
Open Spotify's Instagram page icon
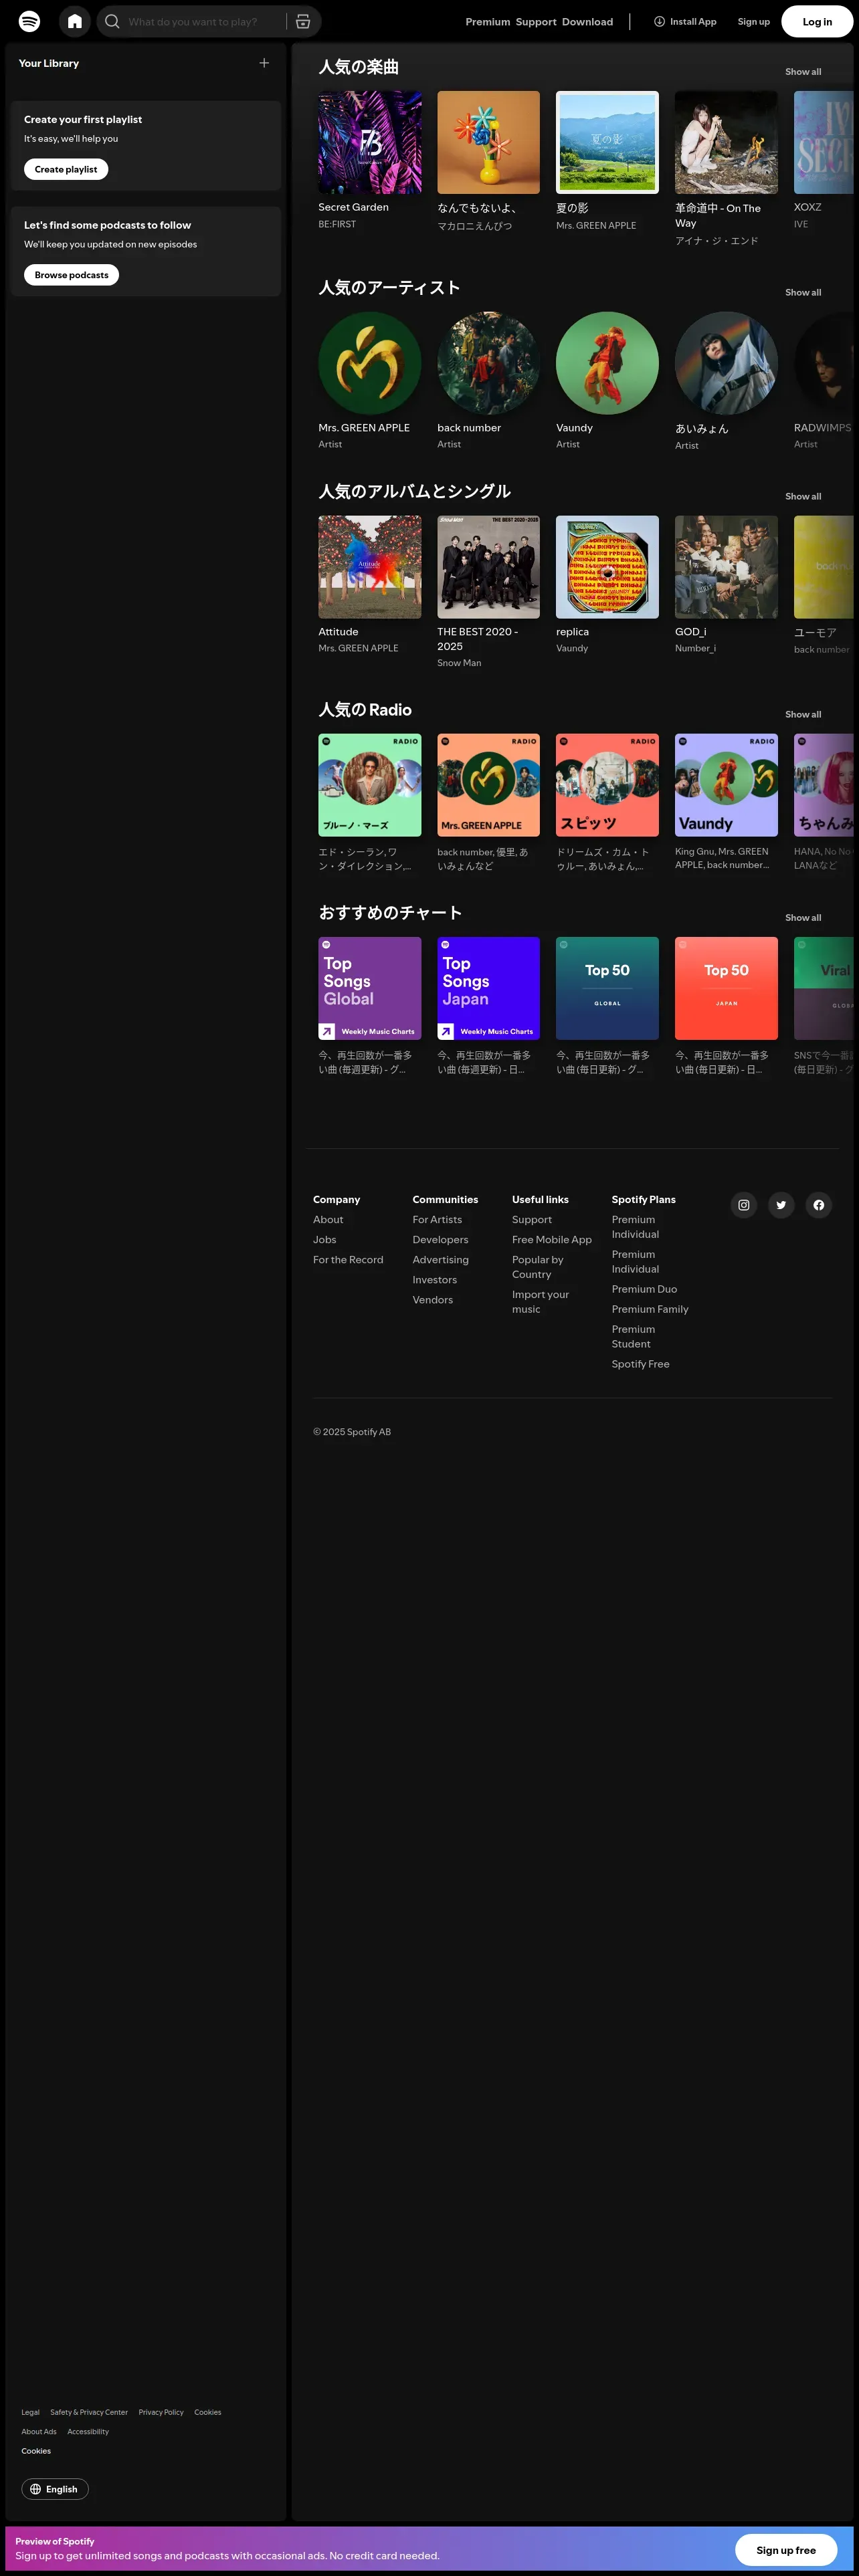(x=744, y=1205)
